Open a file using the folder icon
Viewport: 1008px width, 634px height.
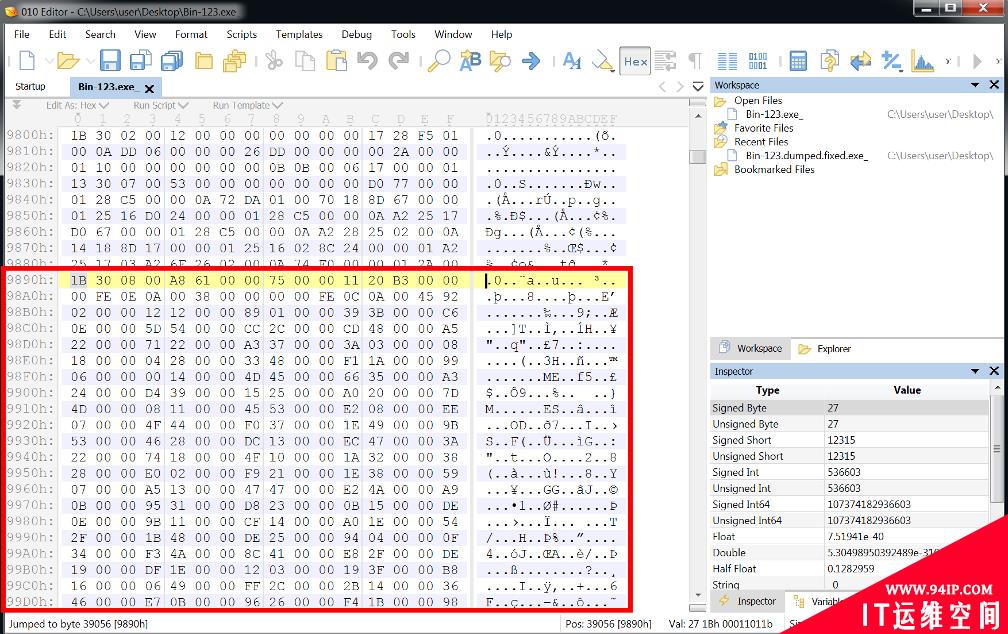click(68, 61)
